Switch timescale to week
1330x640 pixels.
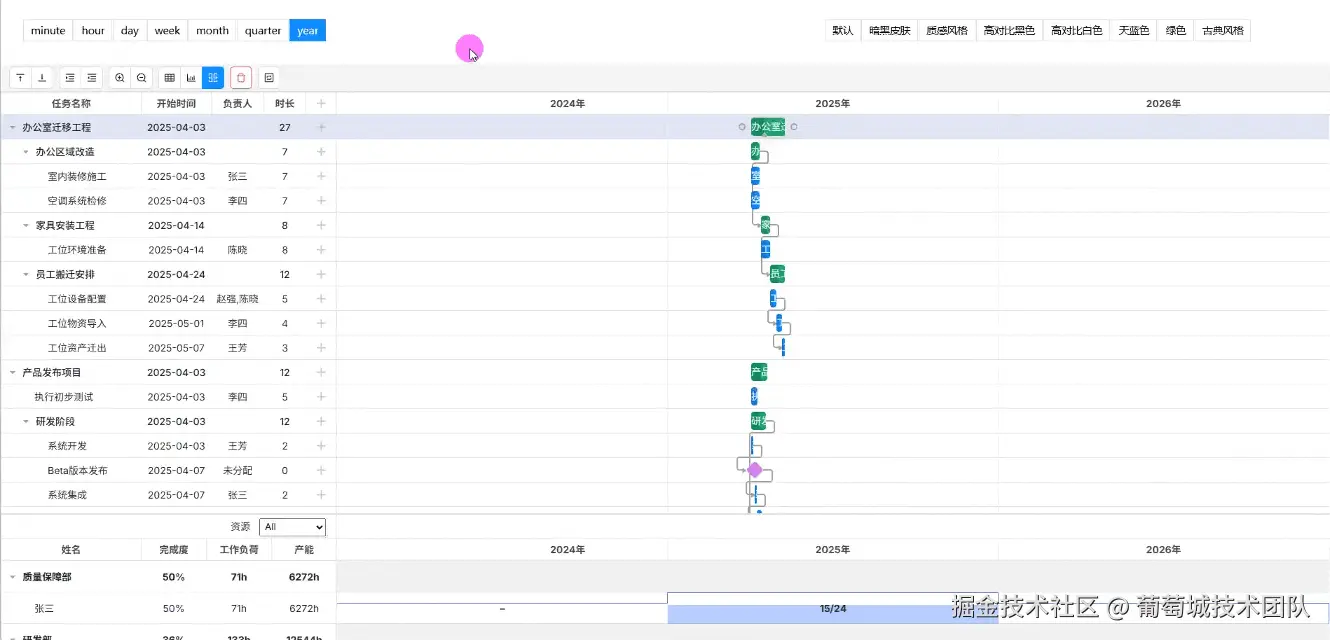point(167,30)
